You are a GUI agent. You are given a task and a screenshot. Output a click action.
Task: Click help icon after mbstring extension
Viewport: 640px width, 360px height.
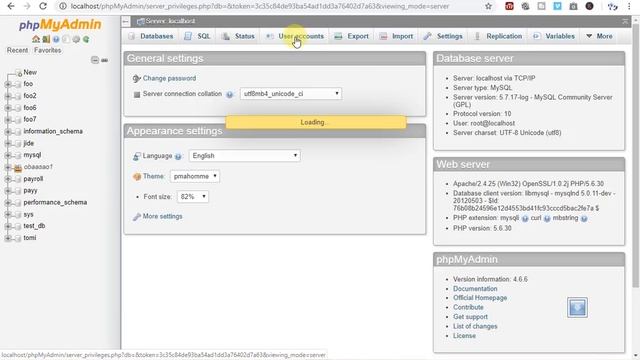pos(584,219)
